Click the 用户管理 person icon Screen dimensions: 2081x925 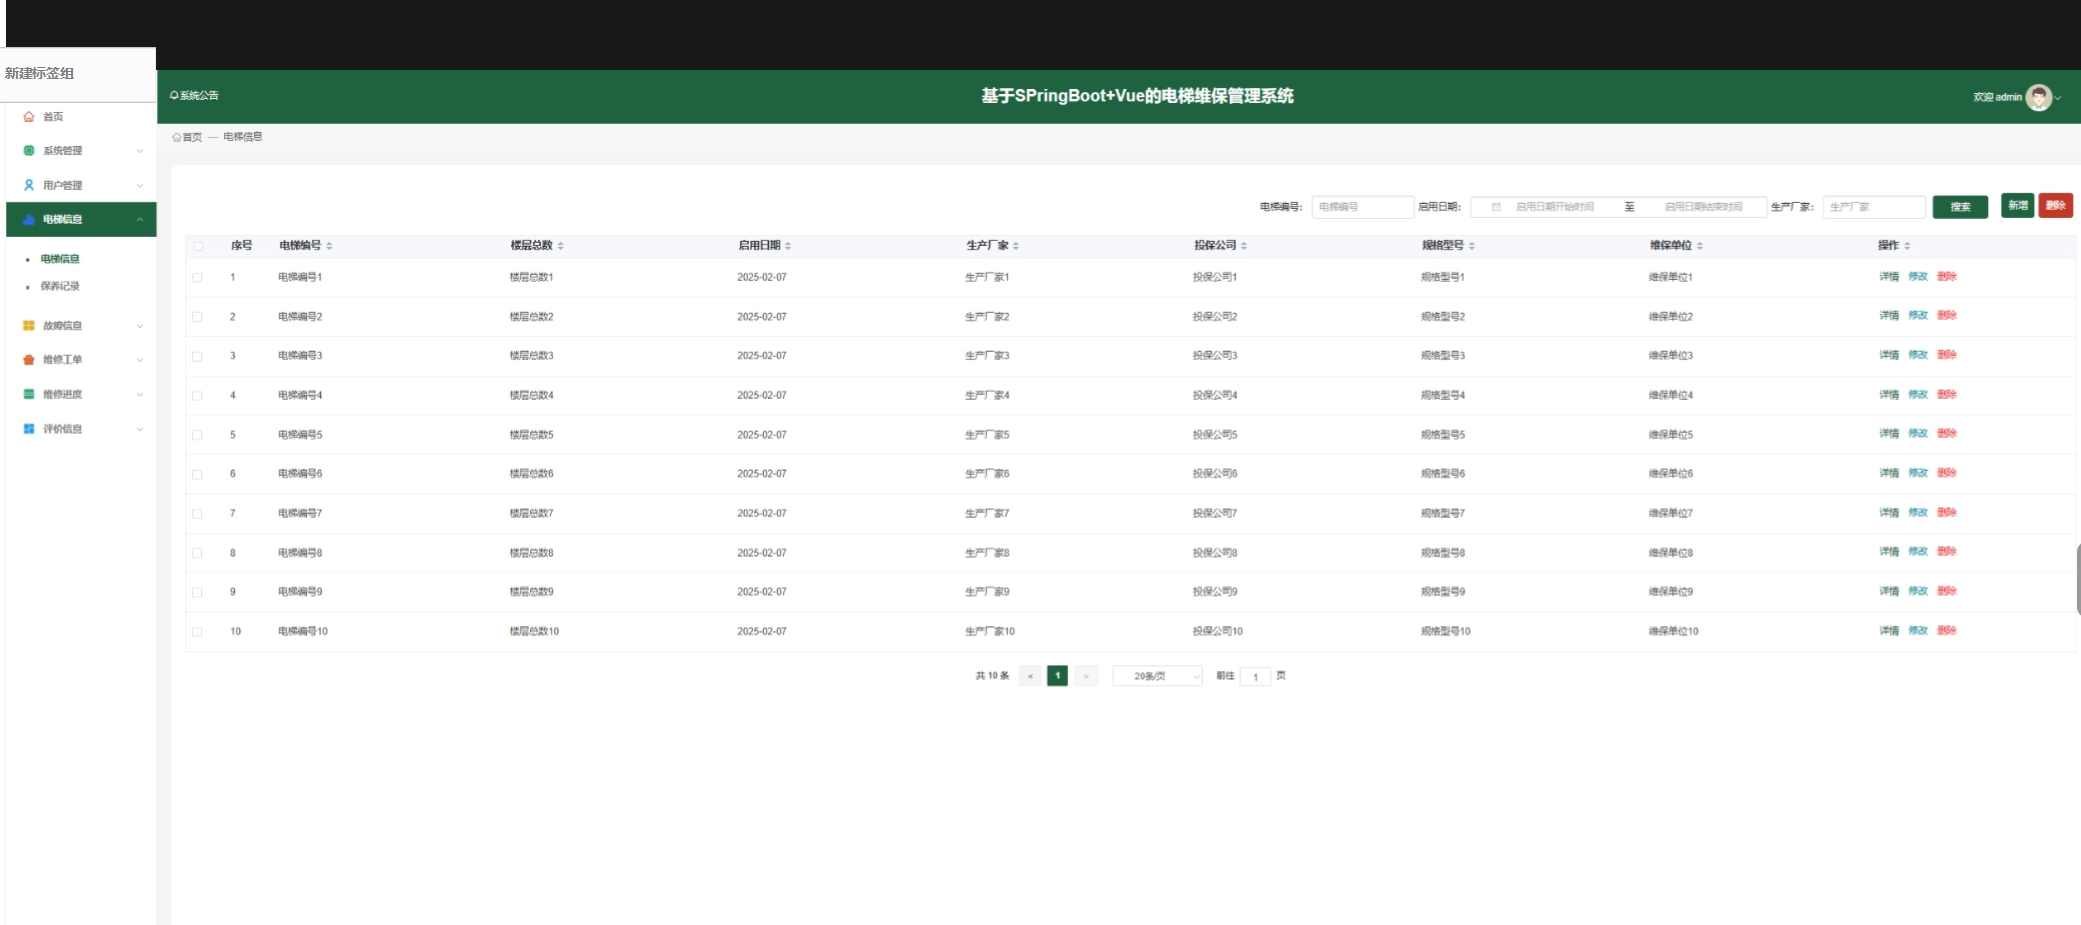pos(29,185)
